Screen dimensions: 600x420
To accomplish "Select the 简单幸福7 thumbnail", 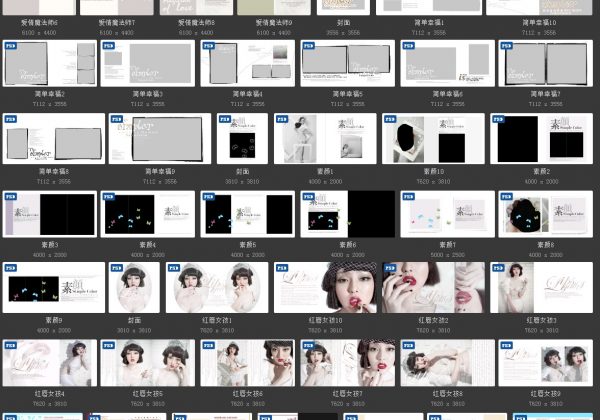I will click(x=545, y=63).
